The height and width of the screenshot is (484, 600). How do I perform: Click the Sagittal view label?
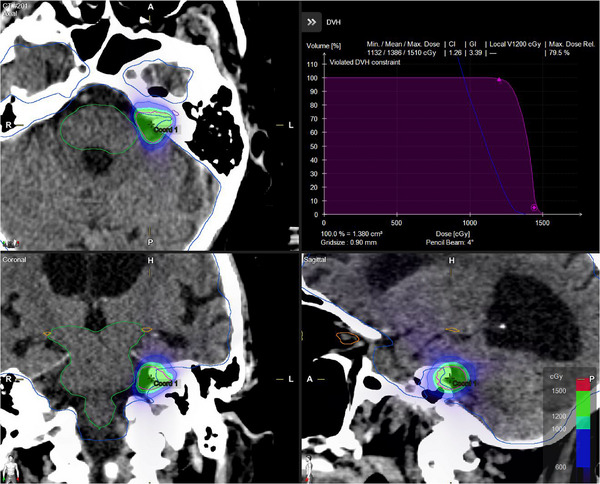pyautogui.click(x=315, y=259)
